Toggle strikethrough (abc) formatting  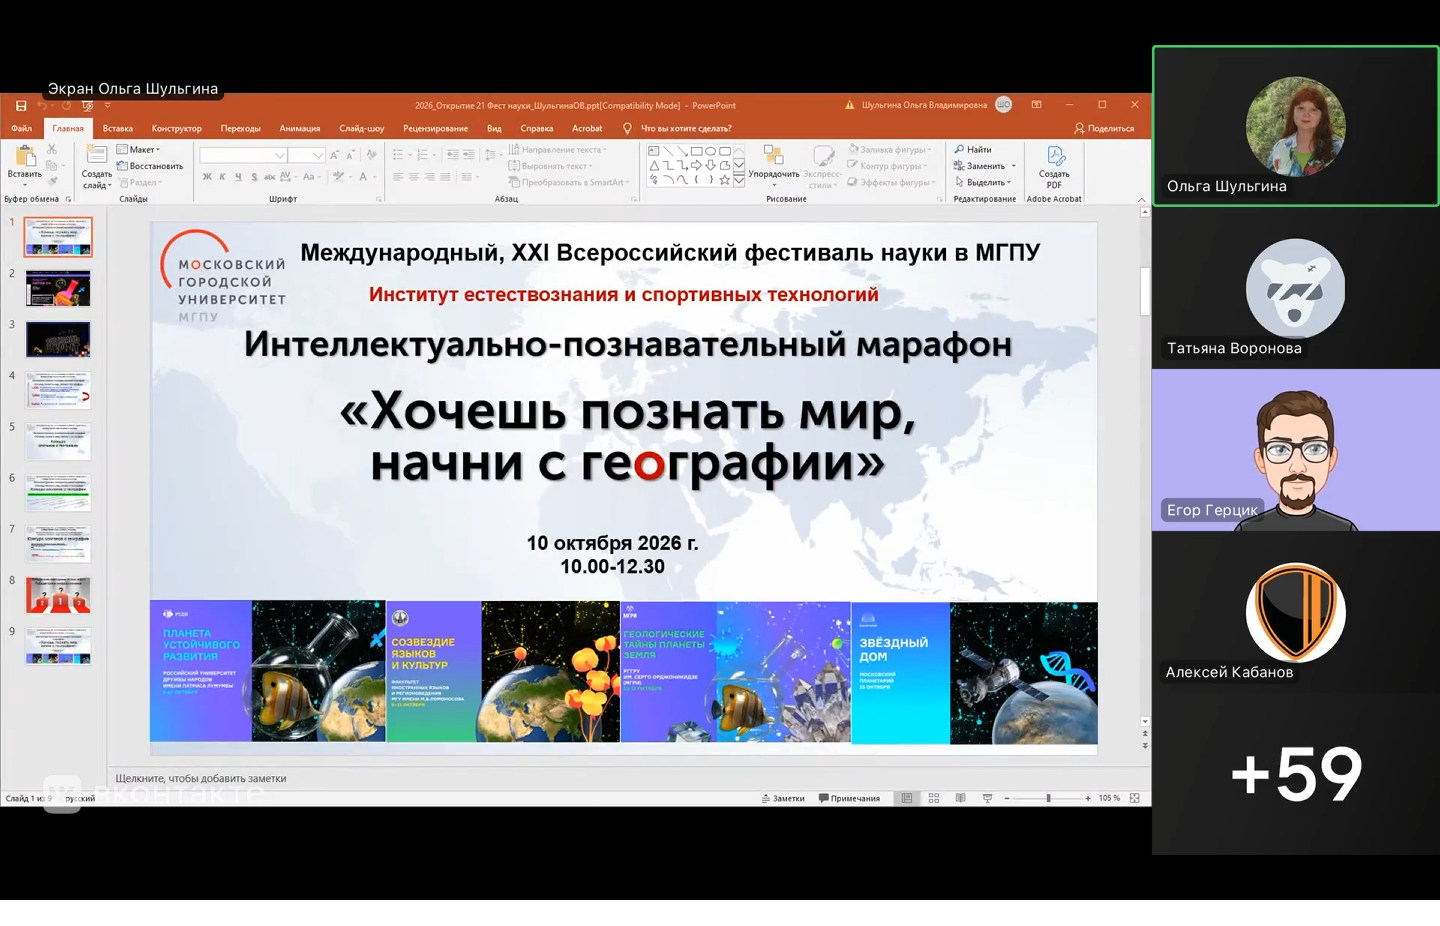pos(269,177)
